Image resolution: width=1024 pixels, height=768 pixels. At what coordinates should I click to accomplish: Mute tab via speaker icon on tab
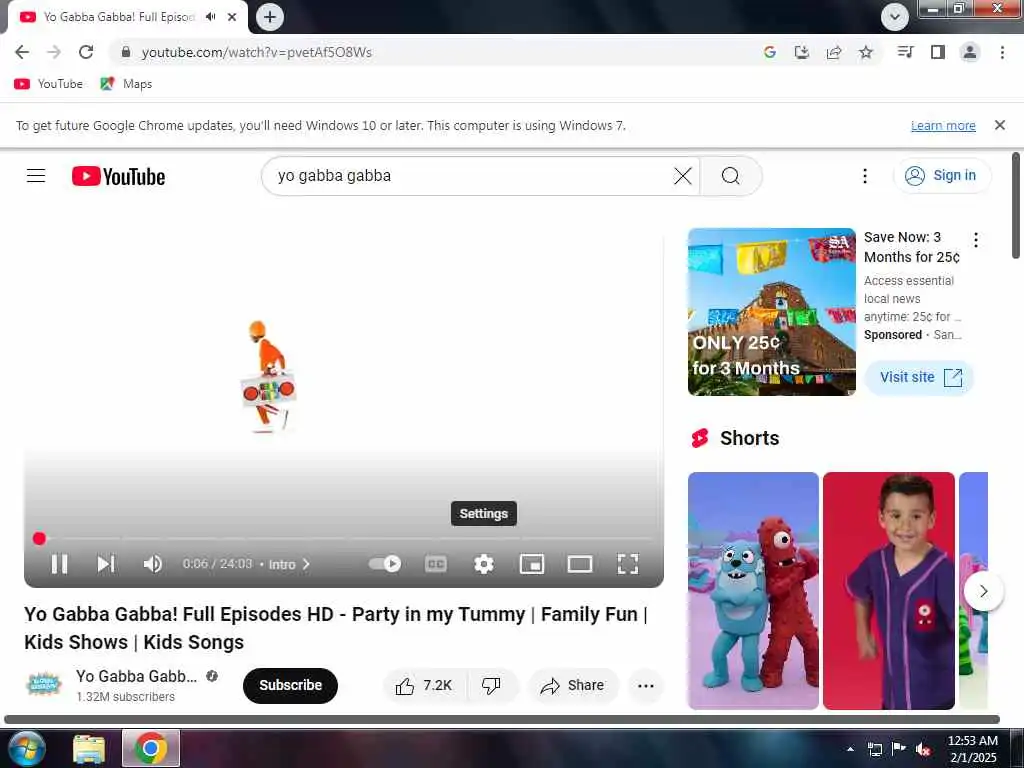click(x=210, y=17)
